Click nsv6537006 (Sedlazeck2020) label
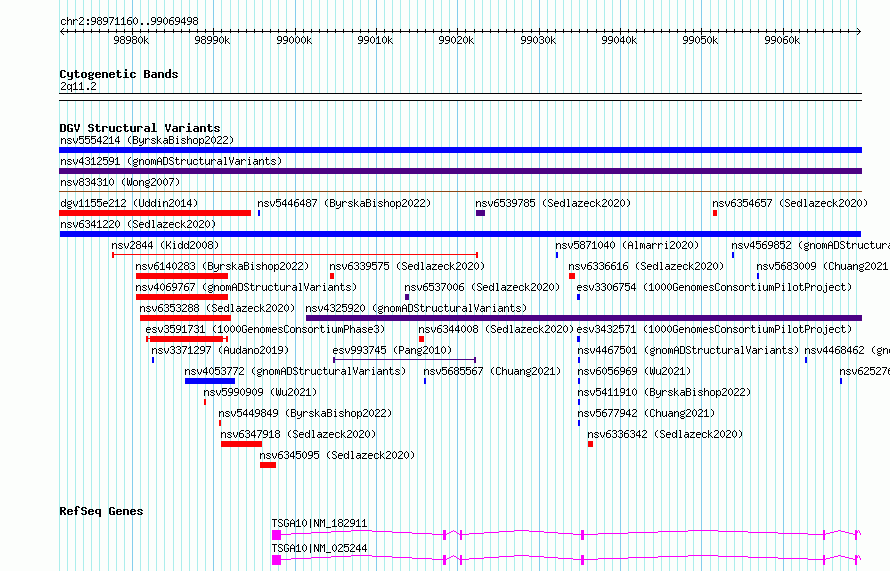Screen dimensions: 890x571 coord(482,287)
